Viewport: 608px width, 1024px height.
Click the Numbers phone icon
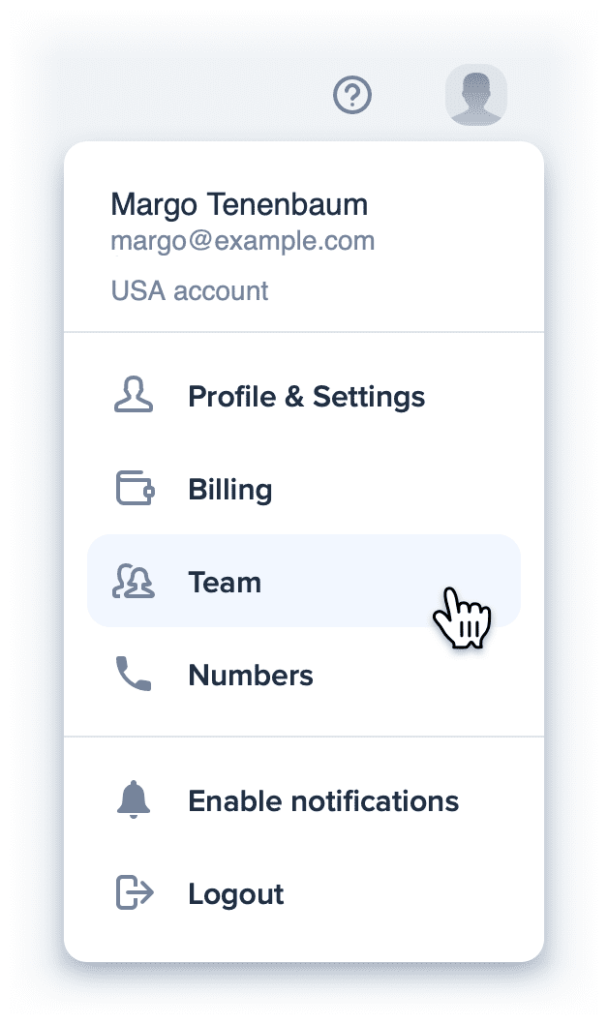coord(133,675)
